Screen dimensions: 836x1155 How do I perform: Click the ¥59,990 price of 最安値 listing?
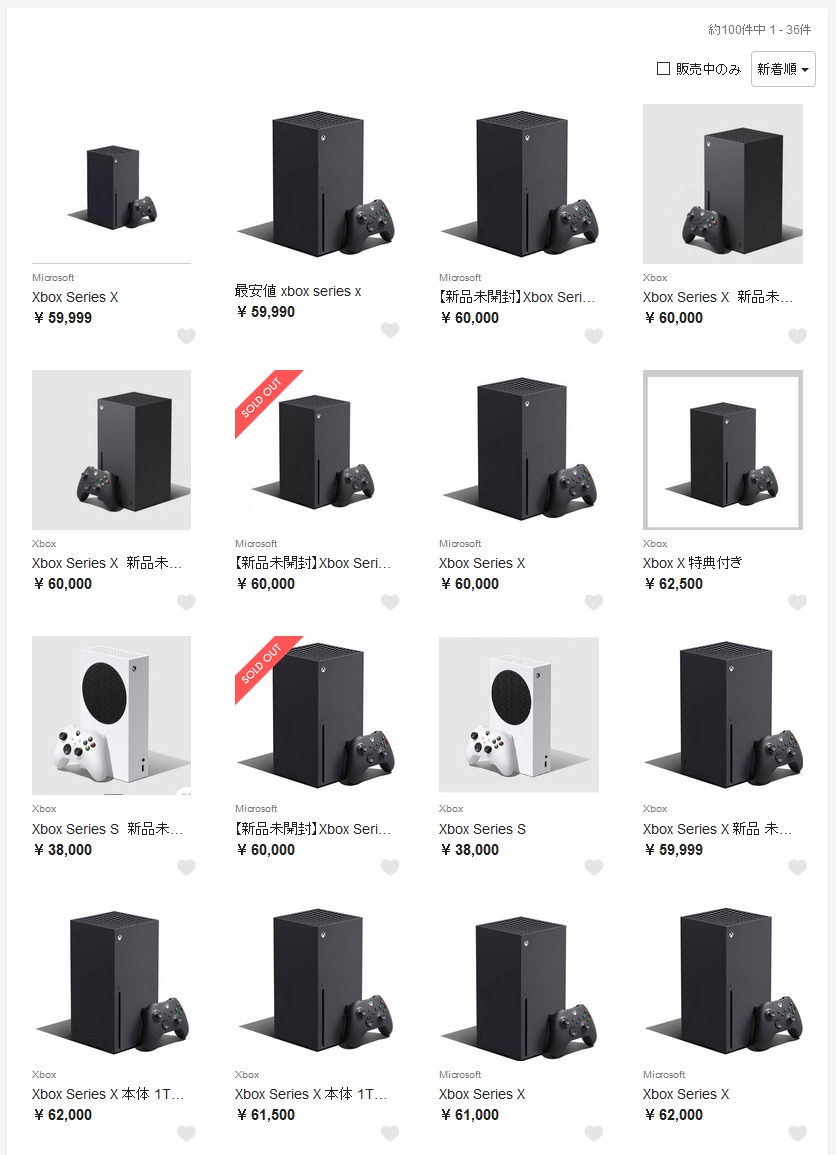(x=266, y=312)
